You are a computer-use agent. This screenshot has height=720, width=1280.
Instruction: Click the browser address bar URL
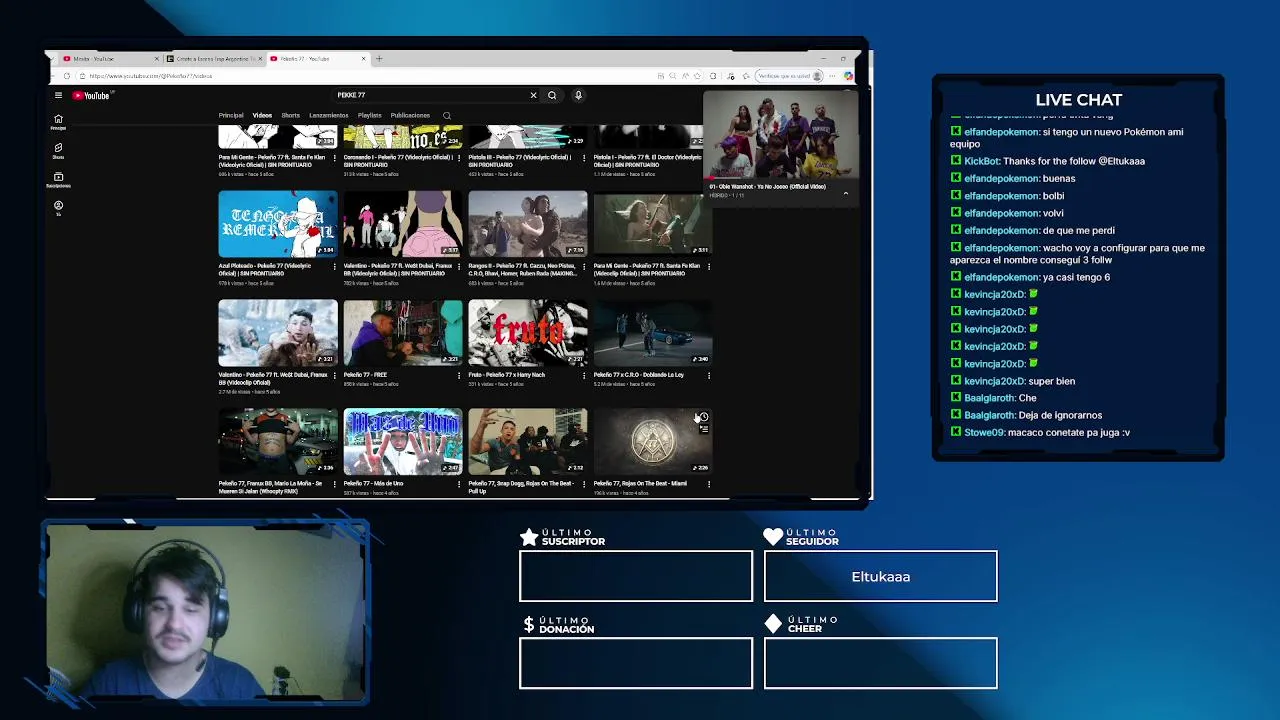150,76
